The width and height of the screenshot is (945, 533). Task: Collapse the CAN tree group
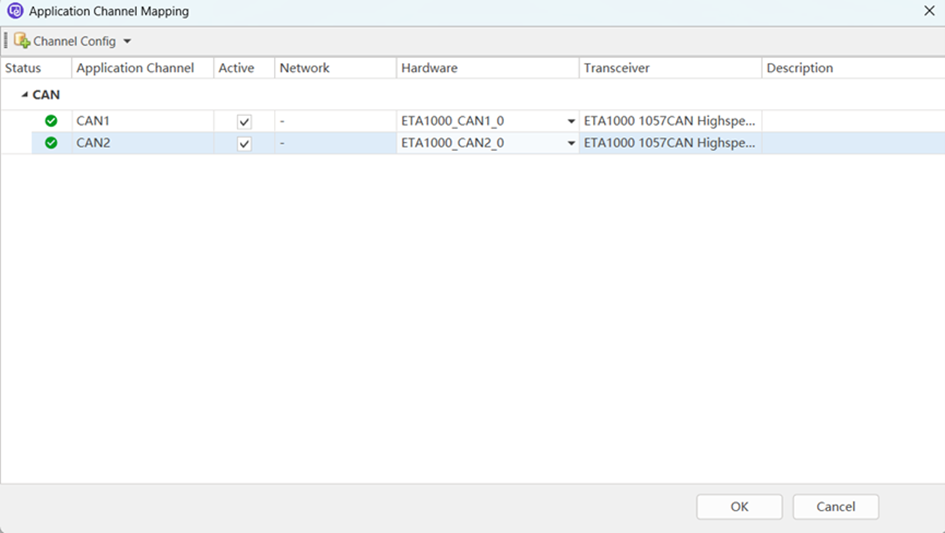coord(25,95)
